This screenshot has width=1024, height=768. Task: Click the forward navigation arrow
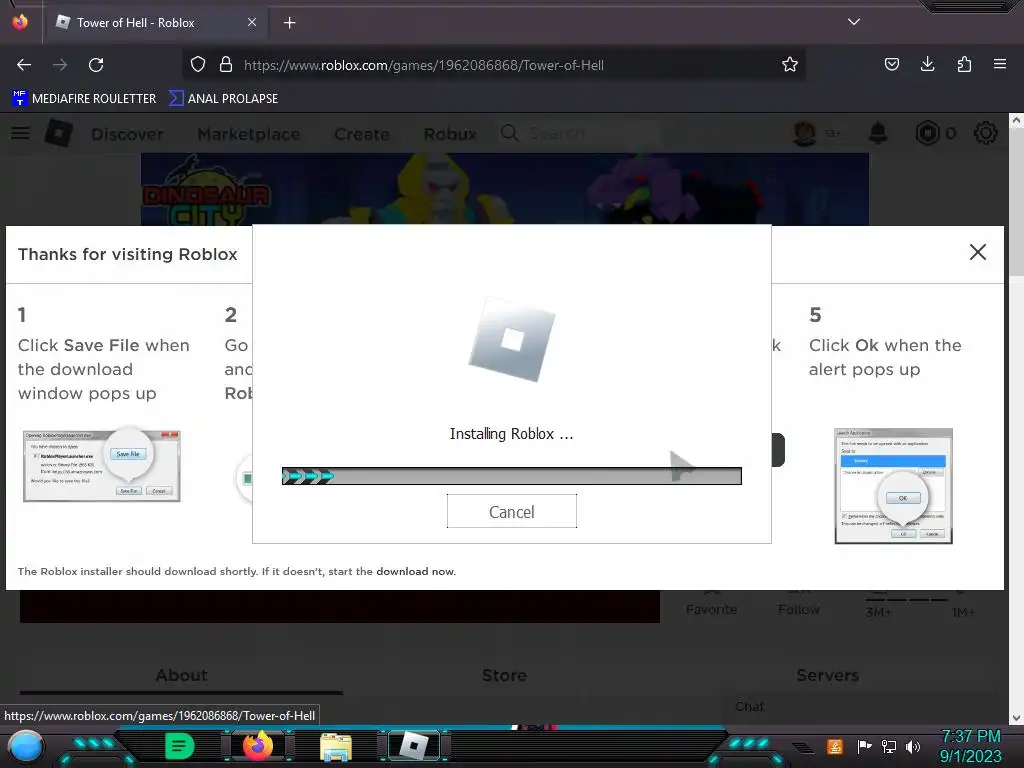pyautogui.click(x=60, y=65)
